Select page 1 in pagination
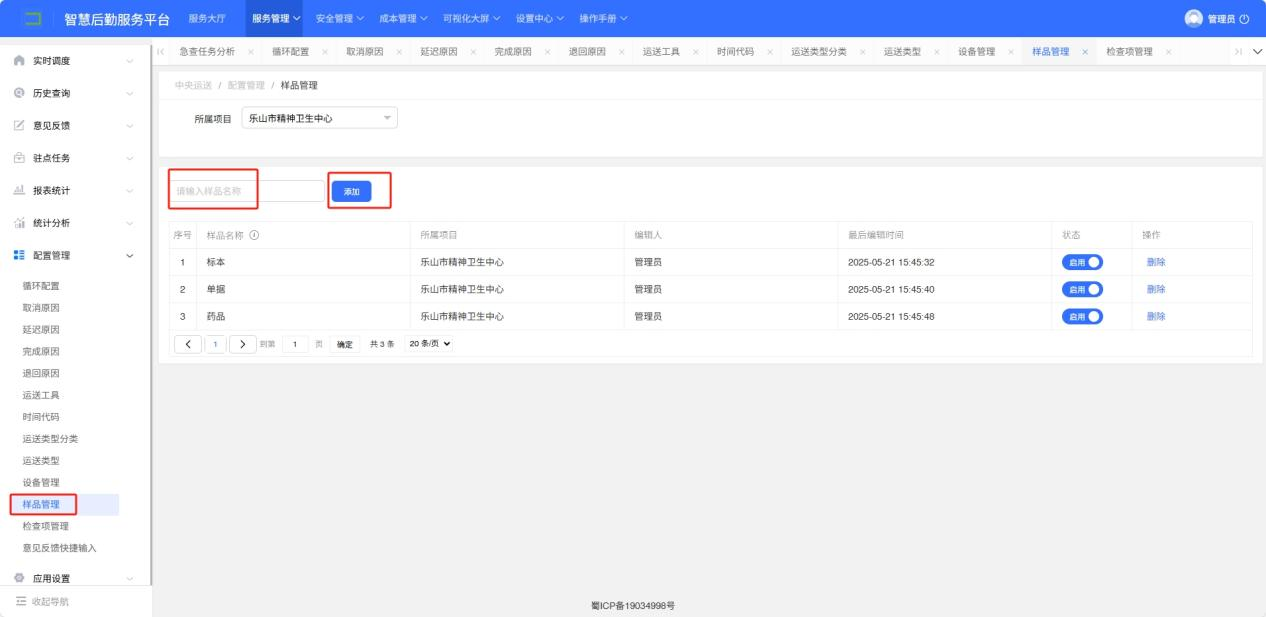 [x=215, y=344]
